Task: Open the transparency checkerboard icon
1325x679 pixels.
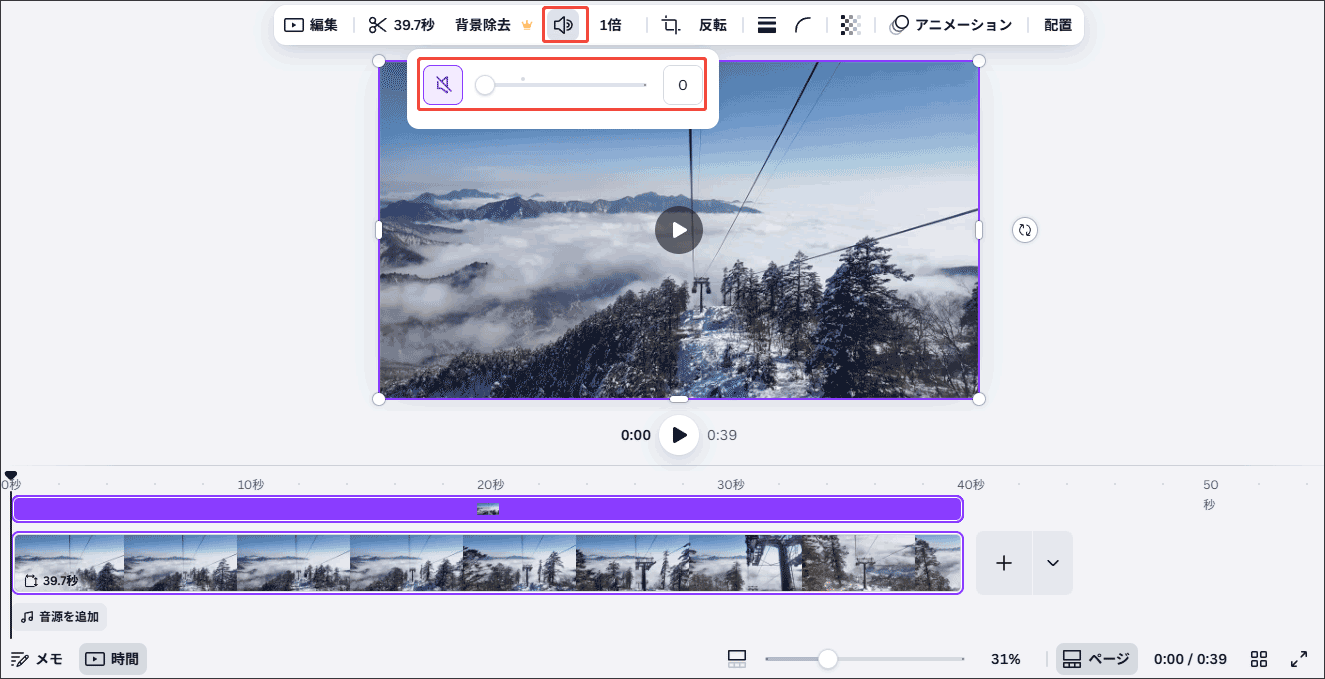Action: 850,25
